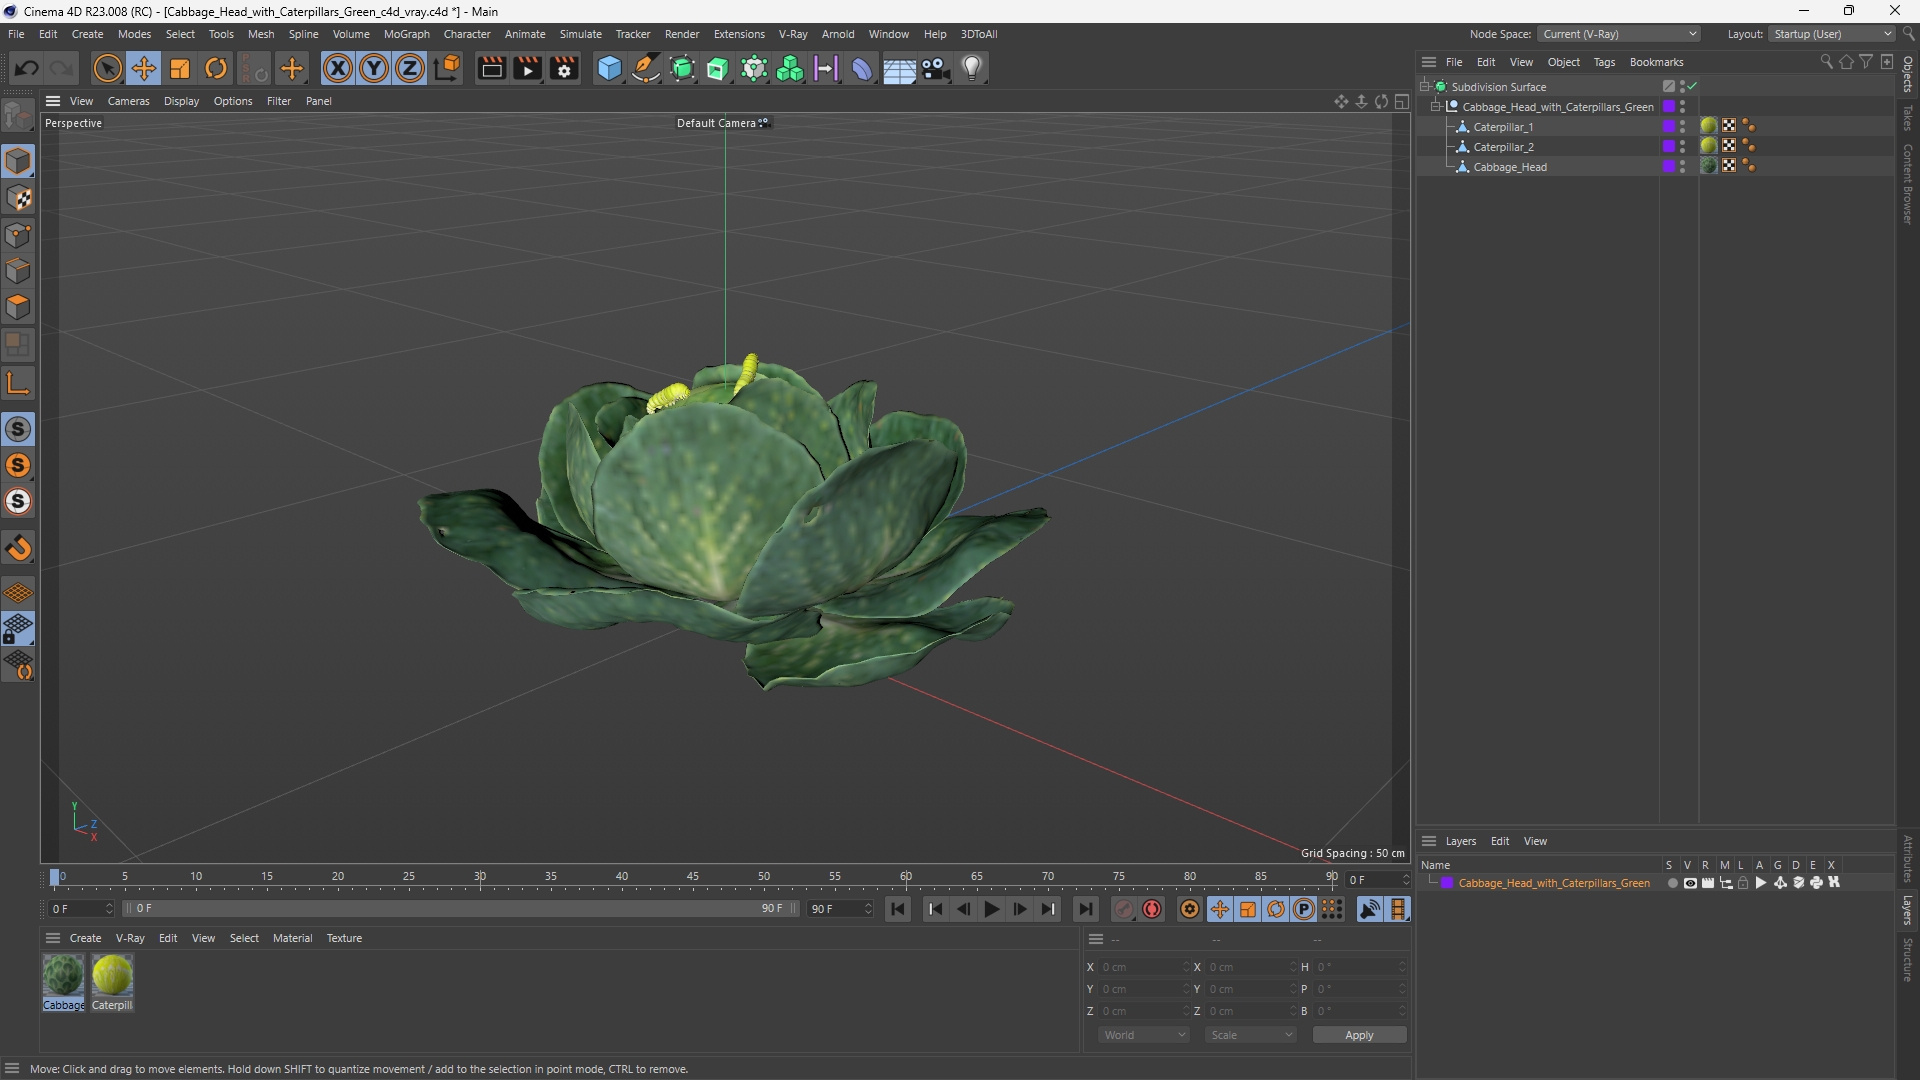Go to start of animation
This screenshot has width=1920, height=1080.
(898, 909)
